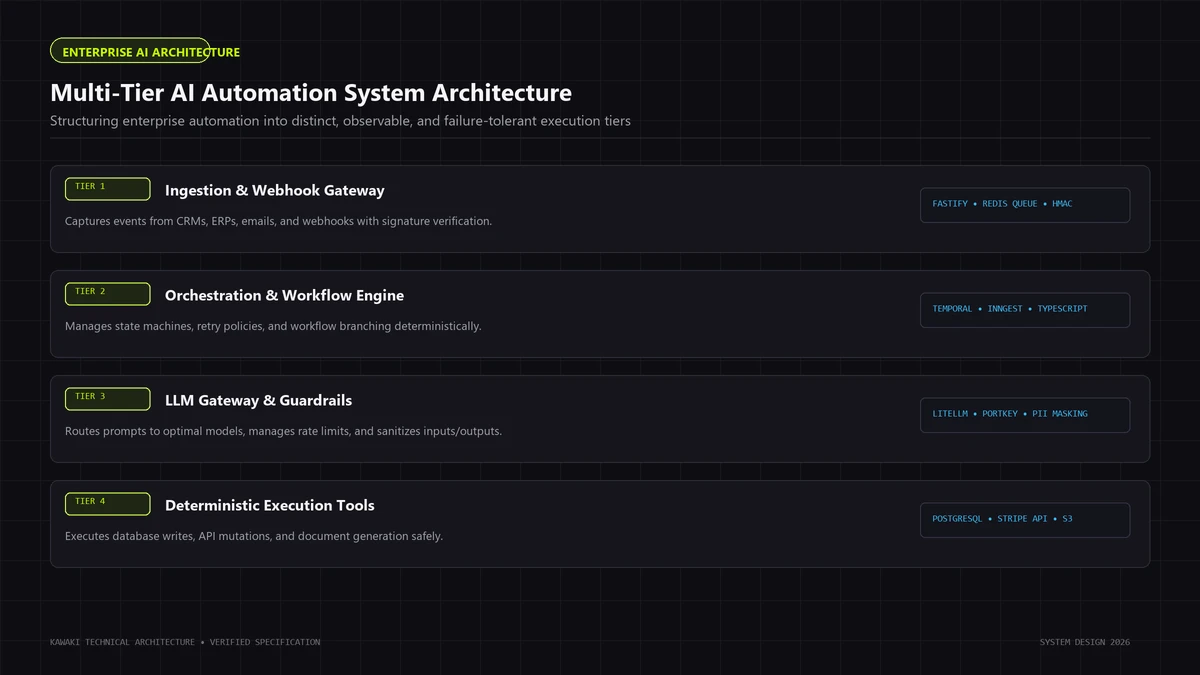Select the Multi-Tier AI Automation System Architecture title

(x=311, y=93)
